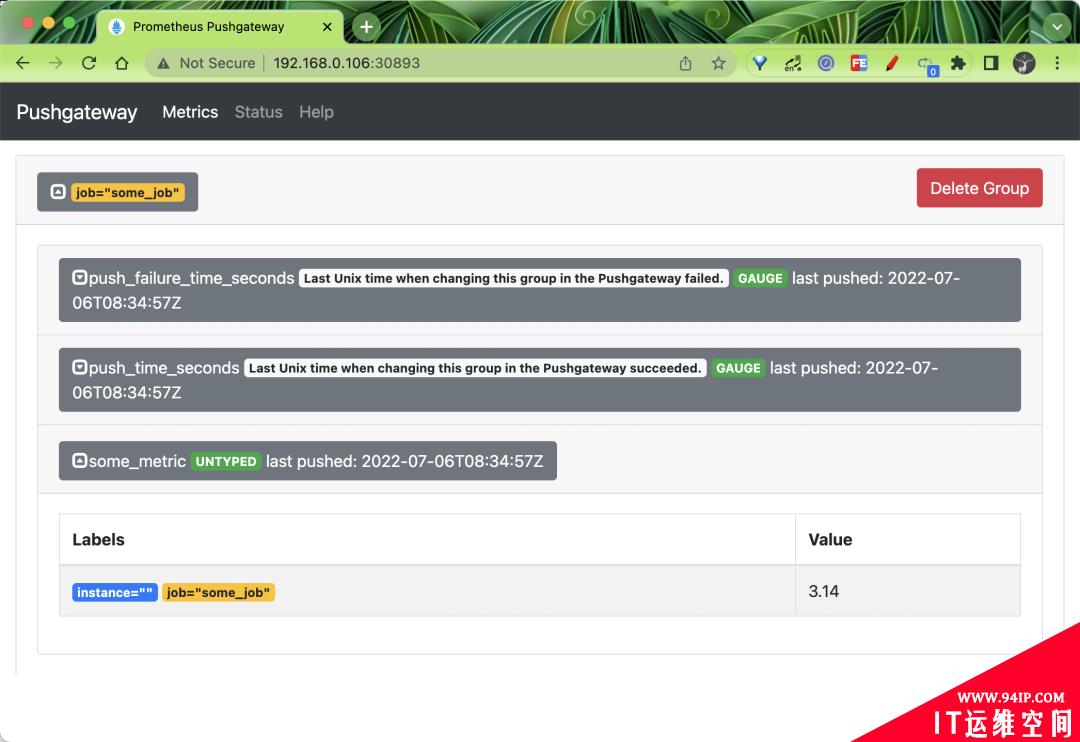
Task: Click the blue circular extension icon
Action: [826, 63]
